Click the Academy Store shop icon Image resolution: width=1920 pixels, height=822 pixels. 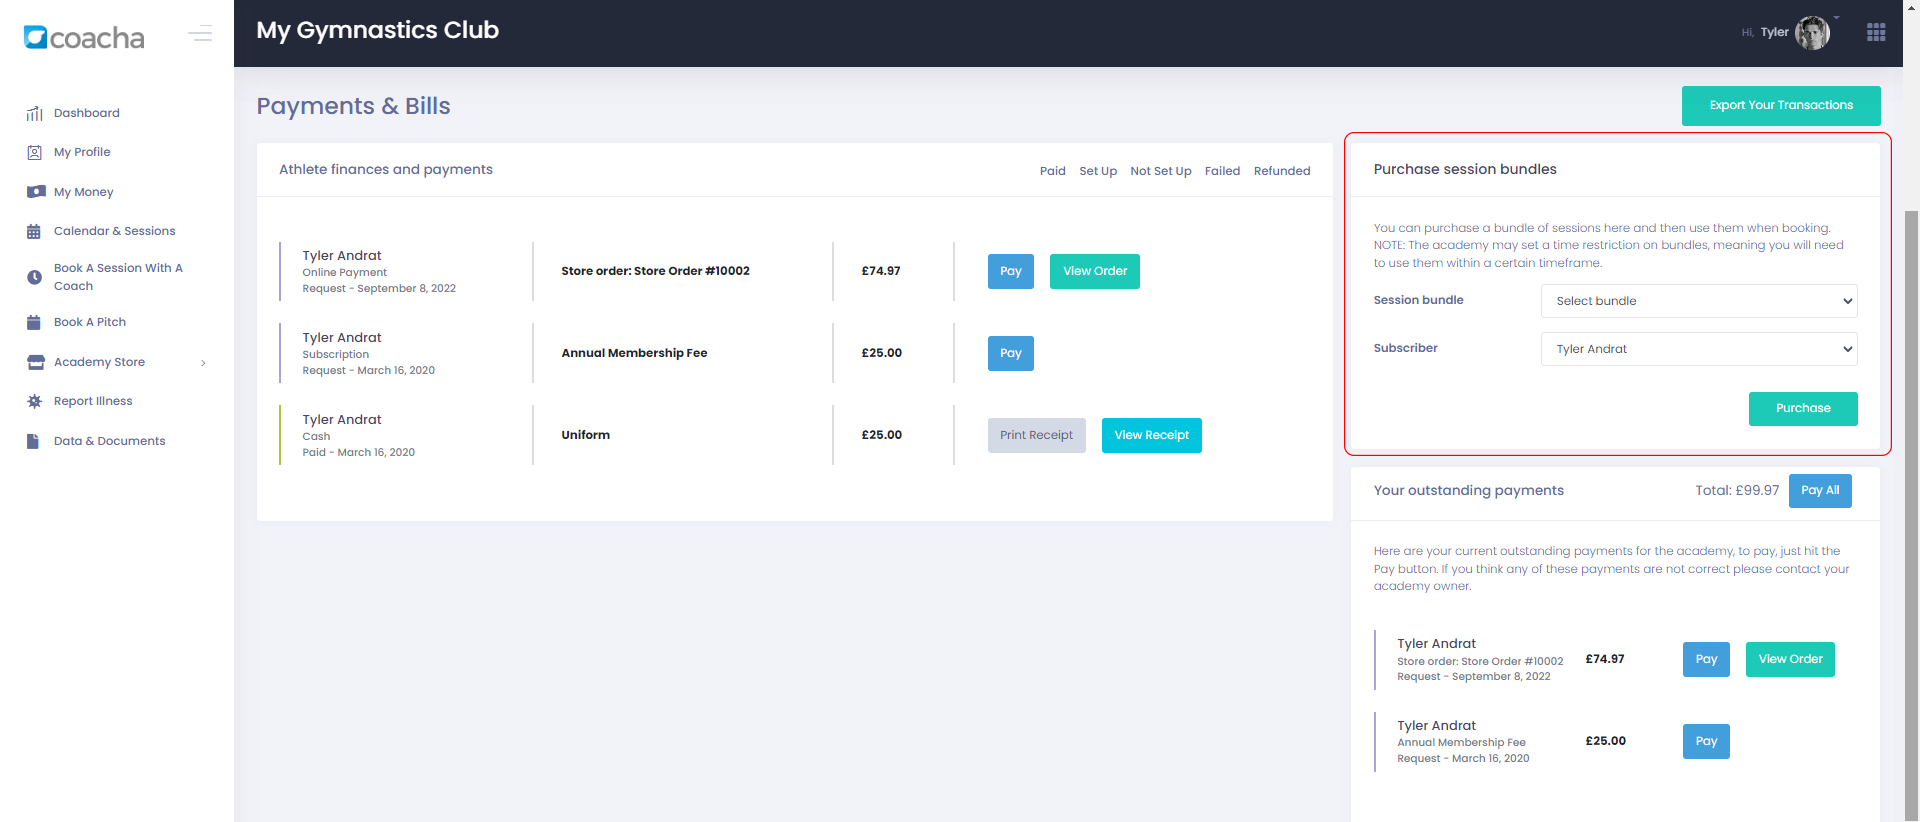pos(35,362)
